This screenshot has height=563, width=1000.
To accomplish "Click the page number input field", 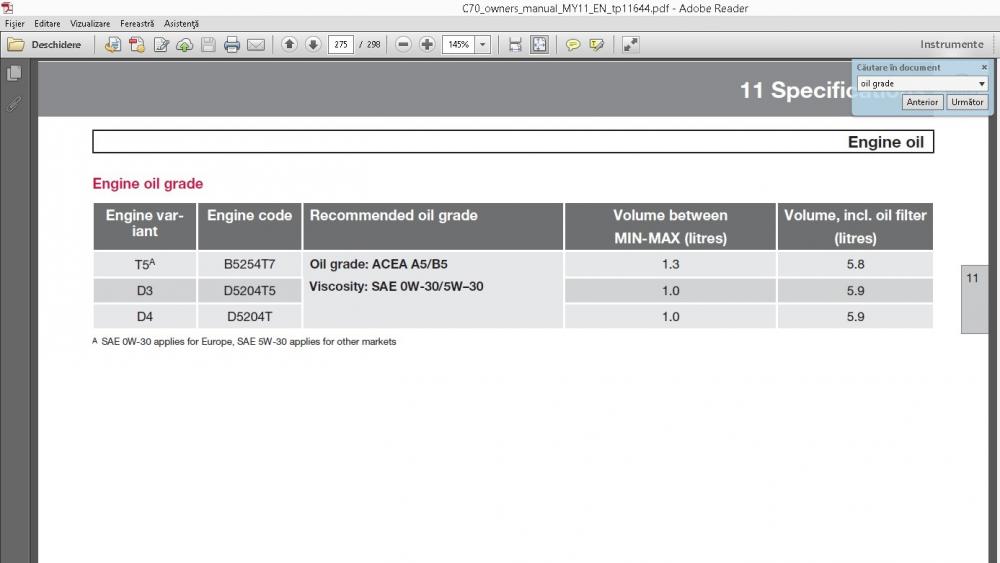I will [341, 44].
